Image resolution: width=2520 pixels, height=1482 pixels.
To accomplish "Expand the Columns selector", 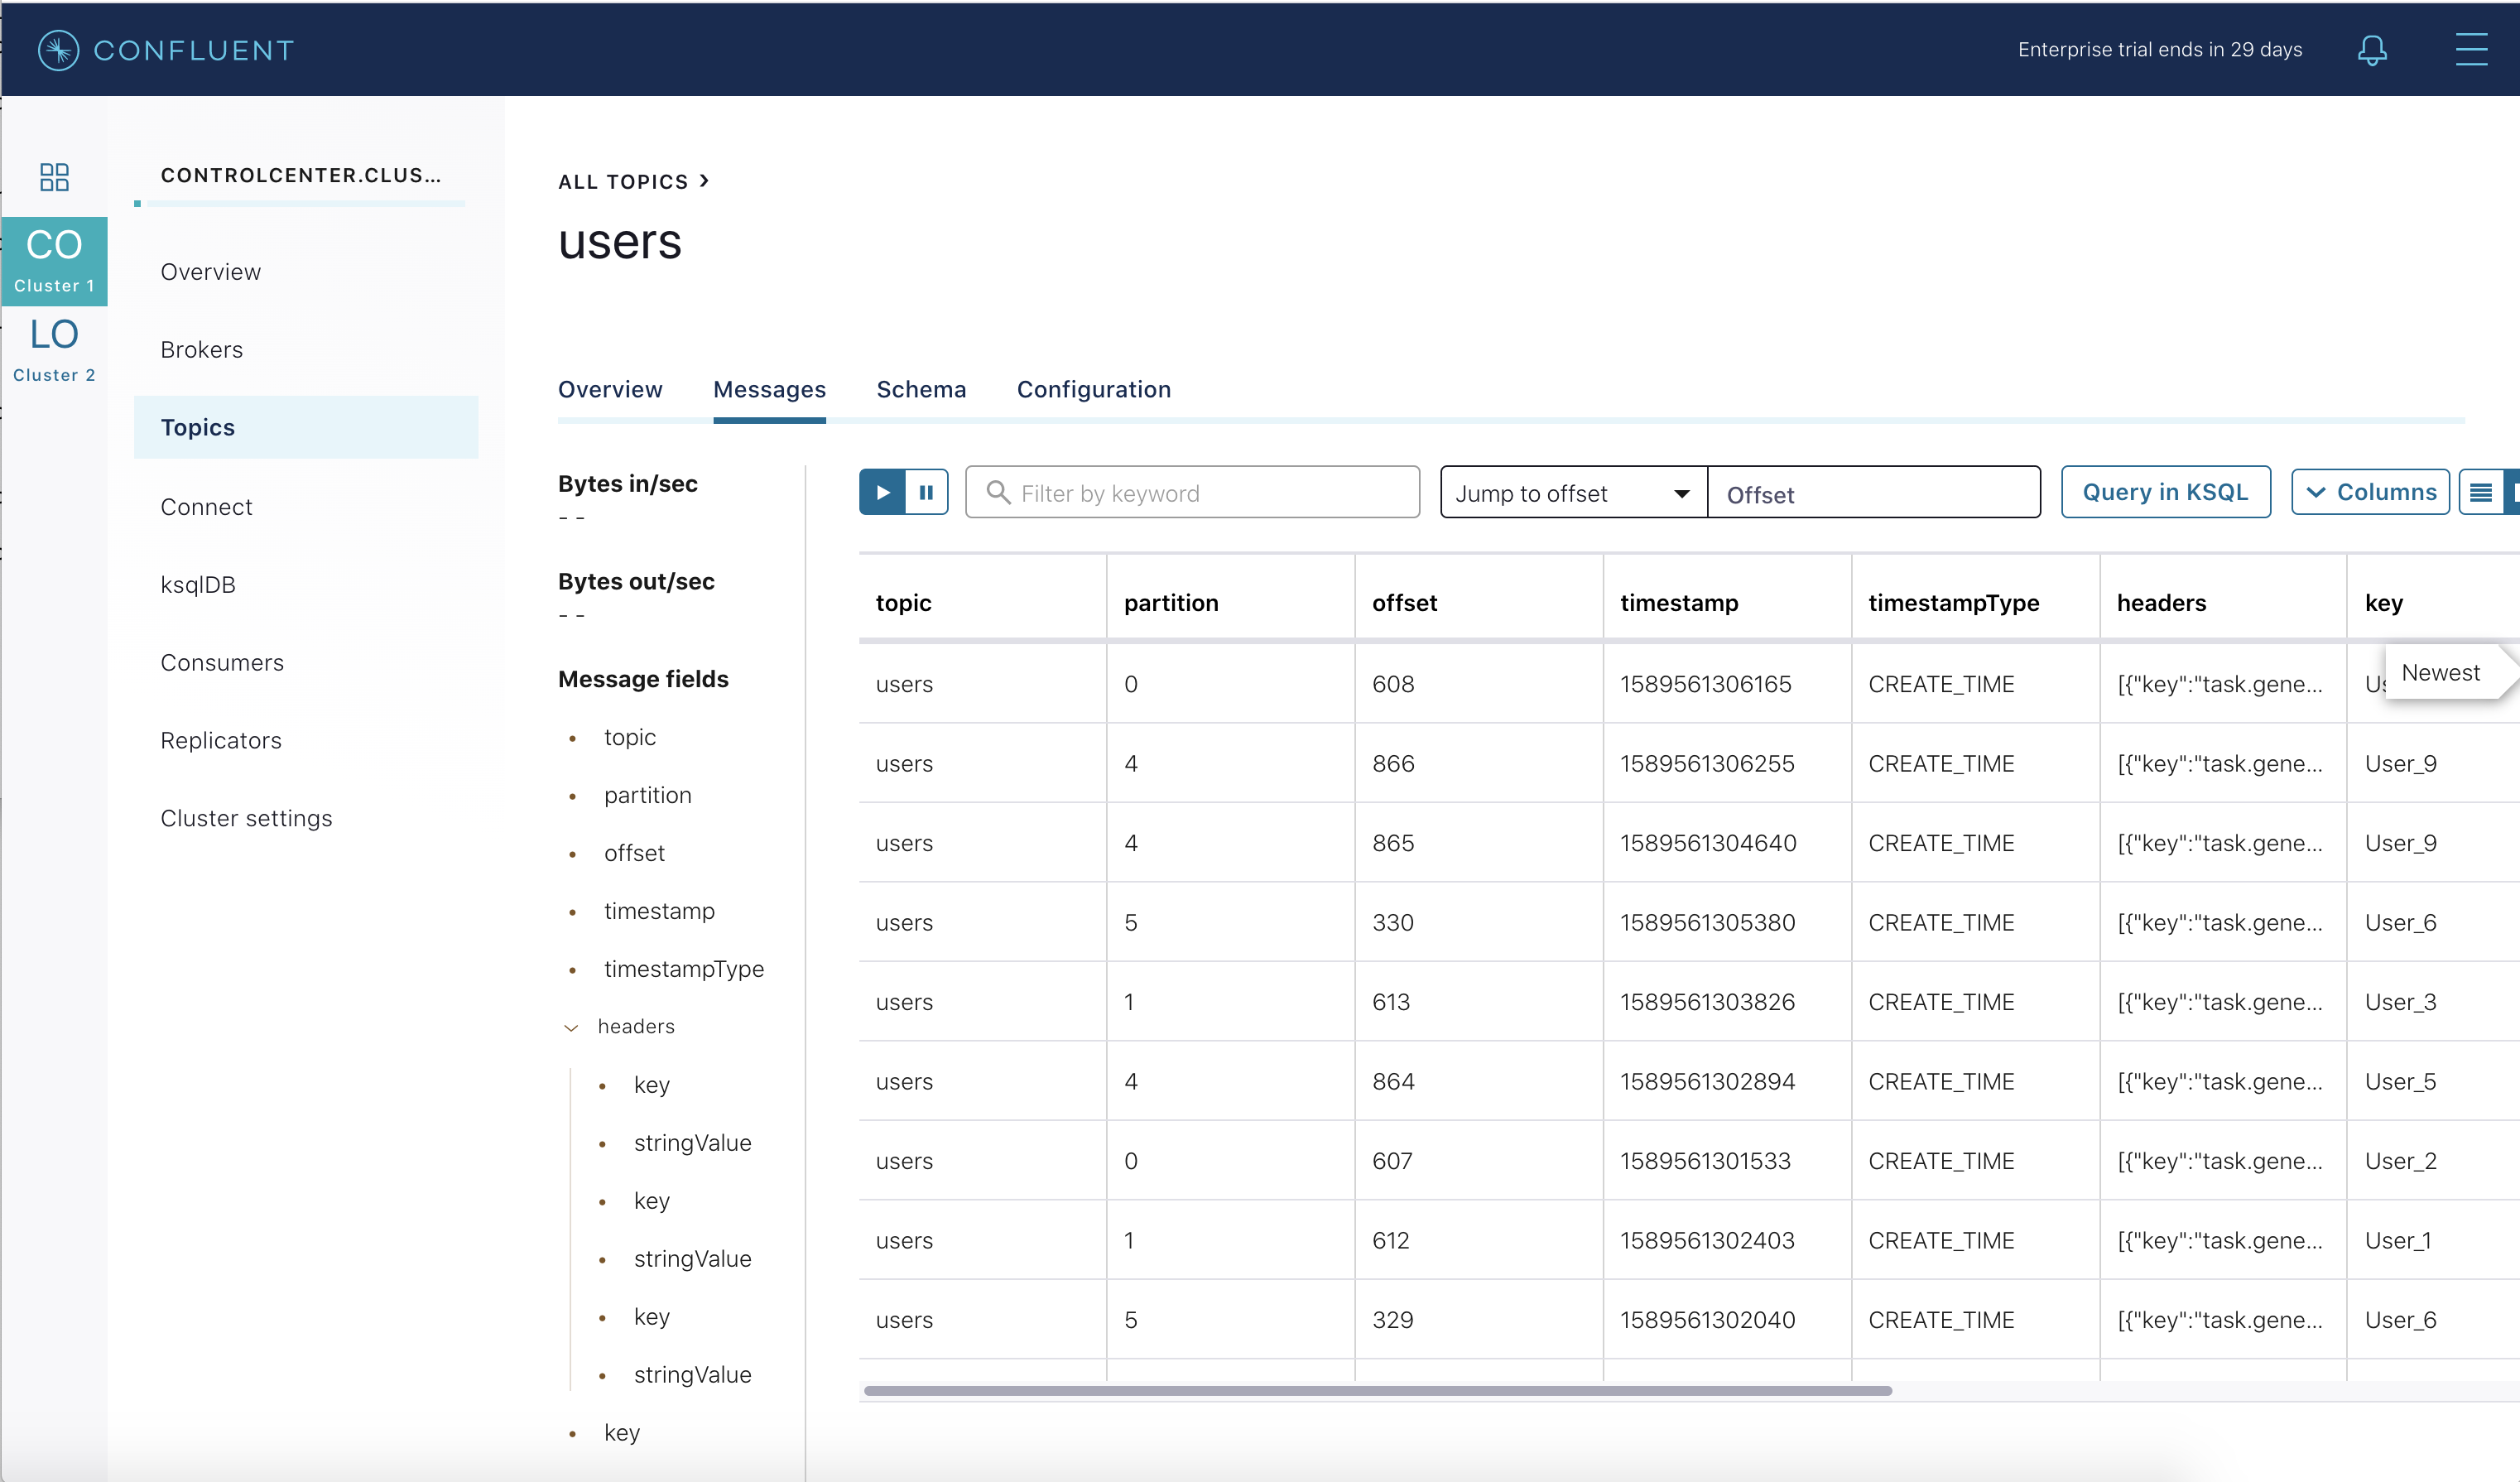I will 2370,492.
